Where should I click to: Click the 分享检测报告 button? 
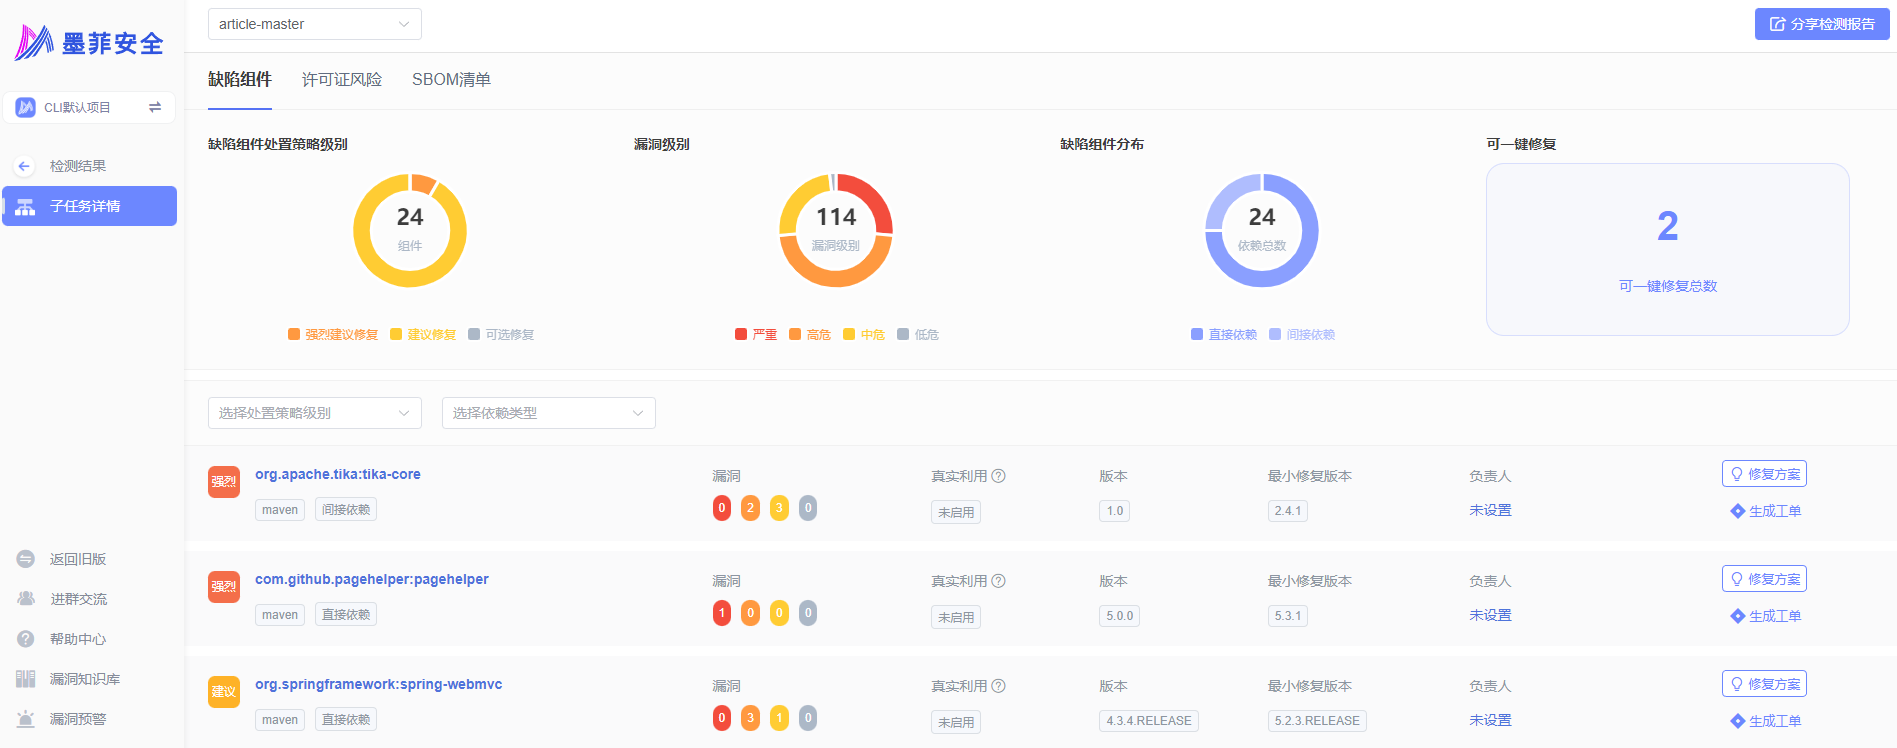tap(1822, 24)
